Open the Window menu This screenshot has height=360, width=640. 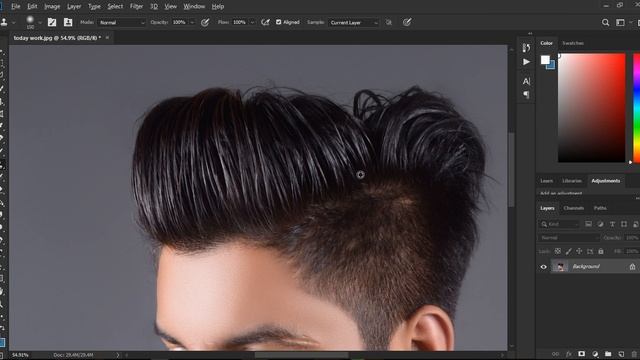[x=194, y=7]
